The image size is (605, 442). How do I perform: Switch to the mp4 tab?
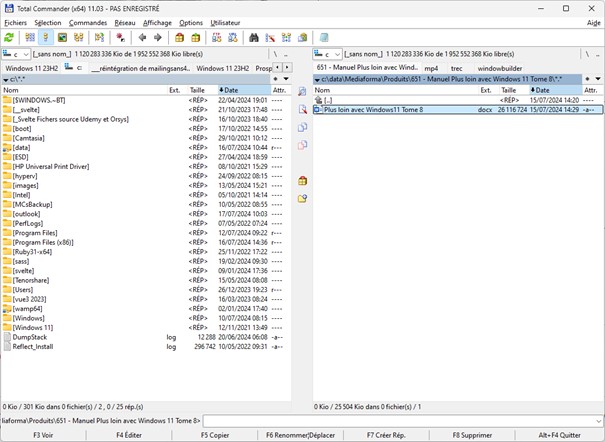[431, 67]
